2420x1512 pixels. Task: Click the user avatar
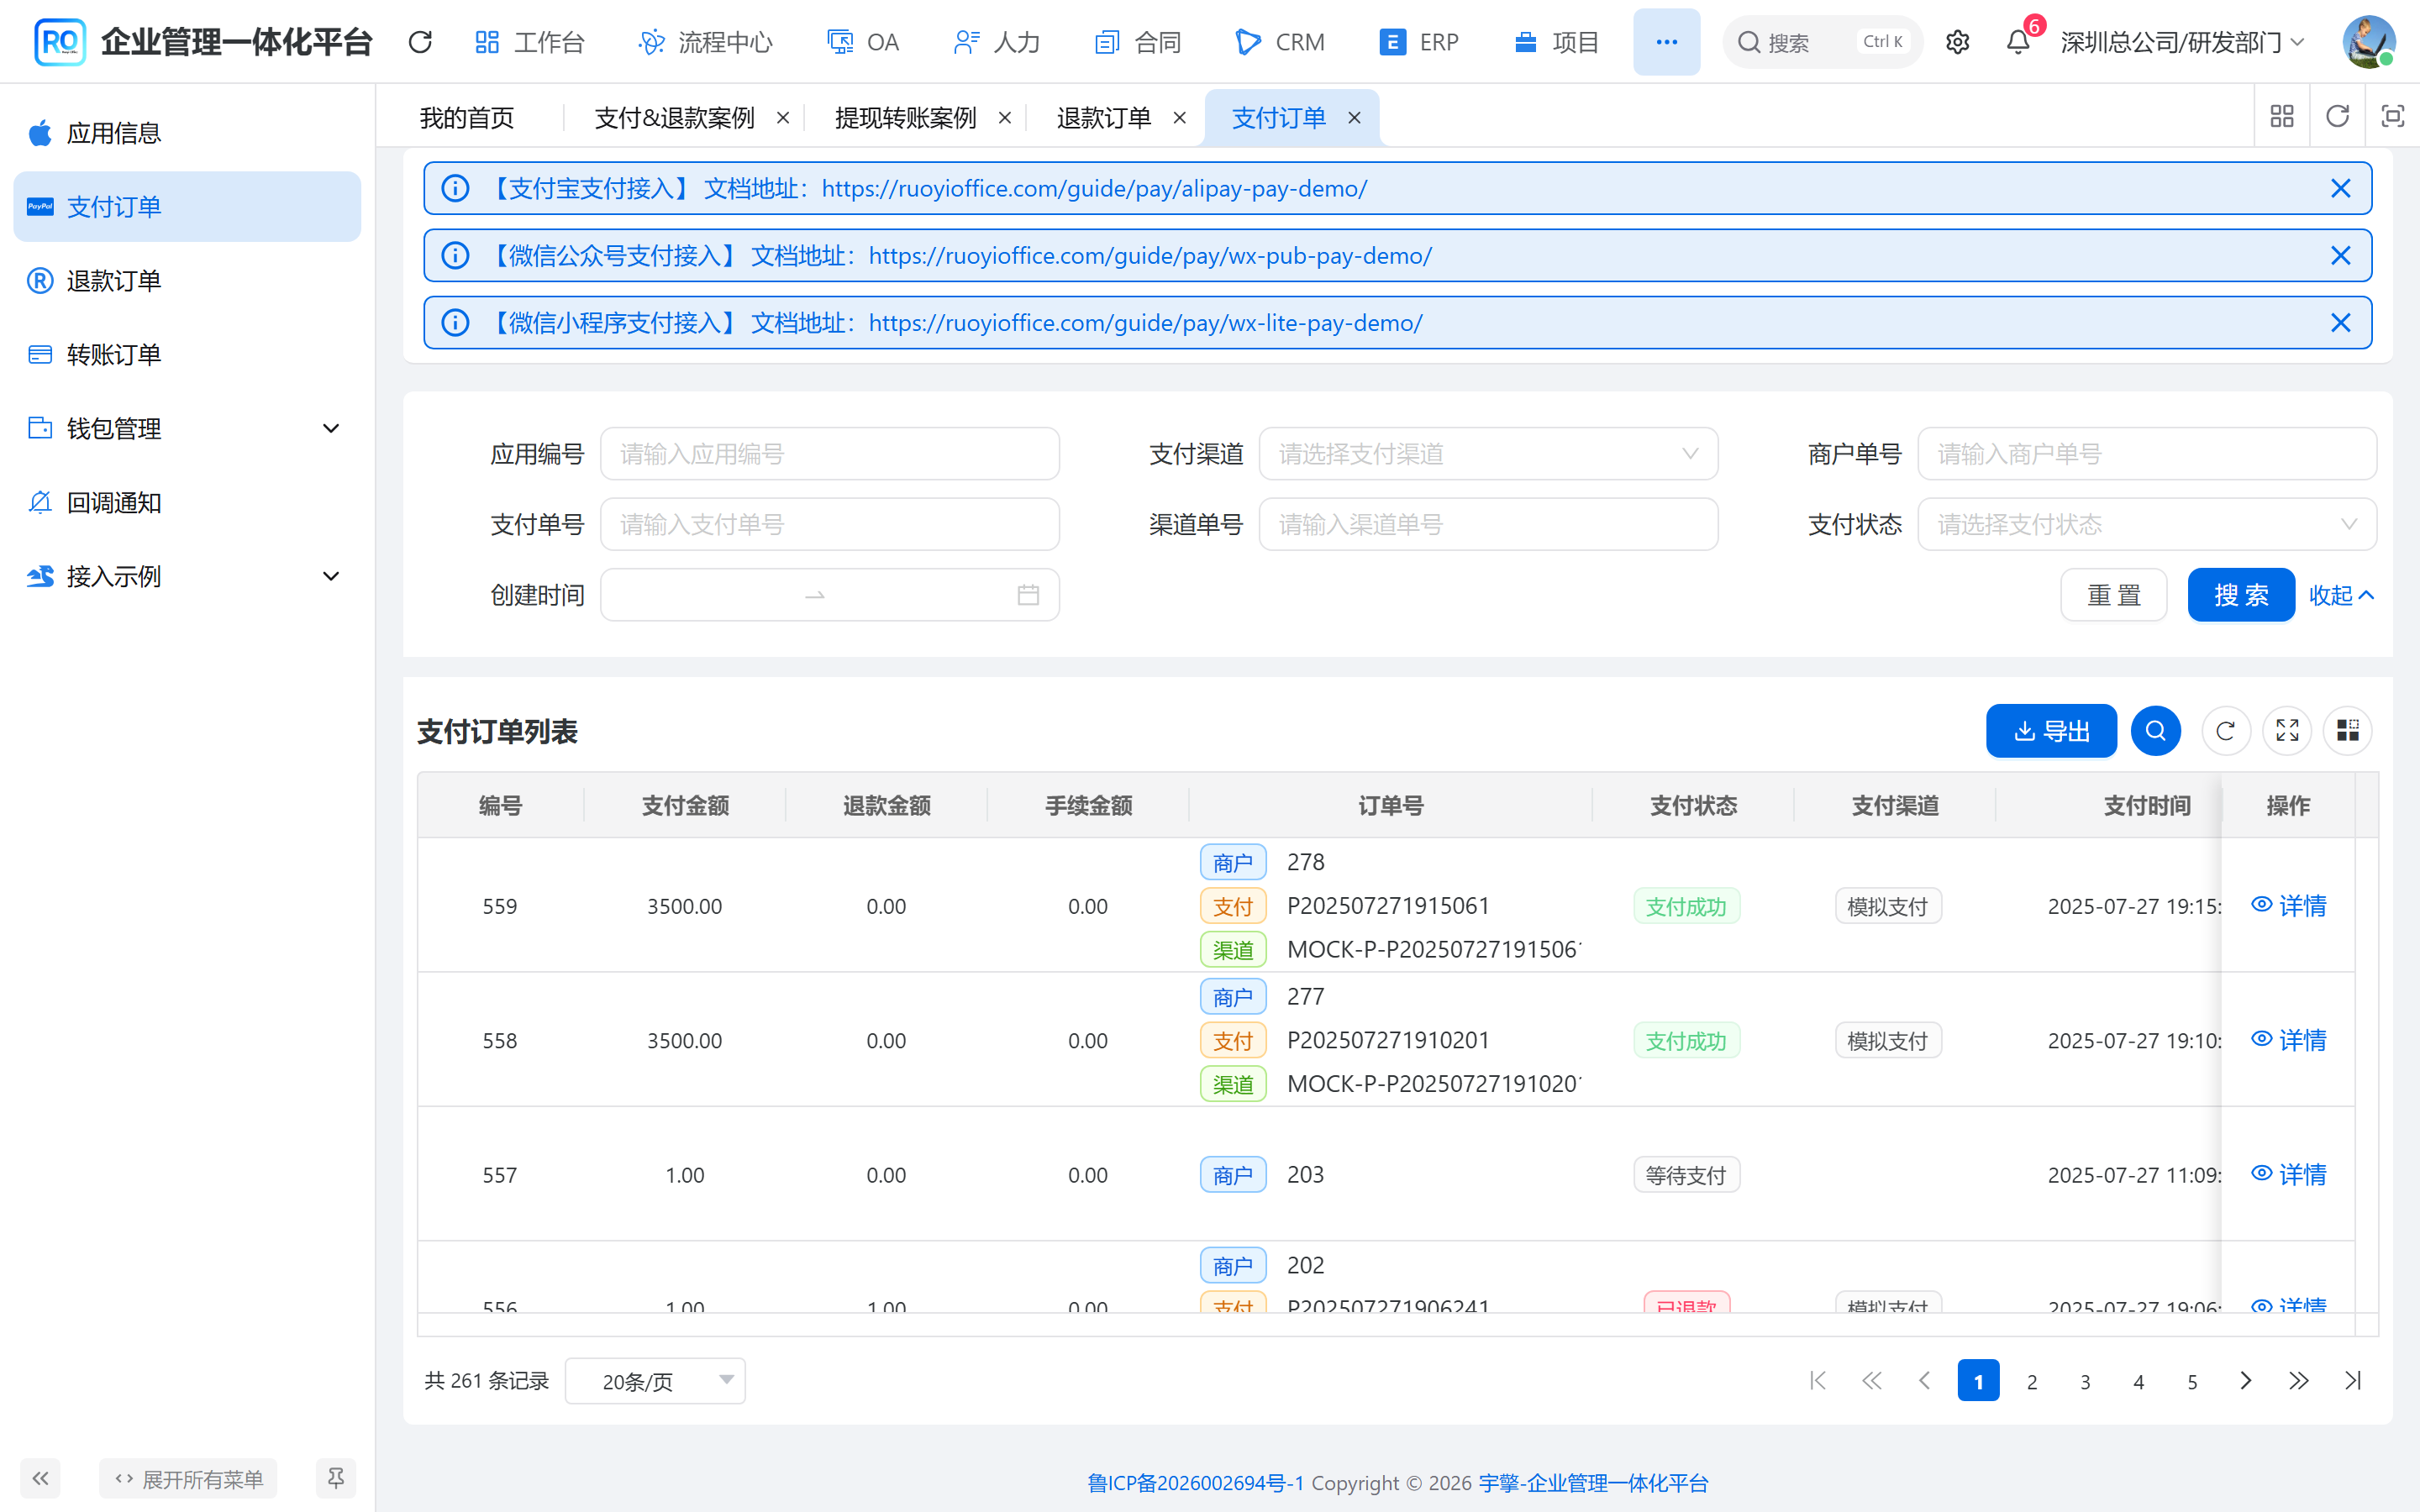tap(2368, 42)
